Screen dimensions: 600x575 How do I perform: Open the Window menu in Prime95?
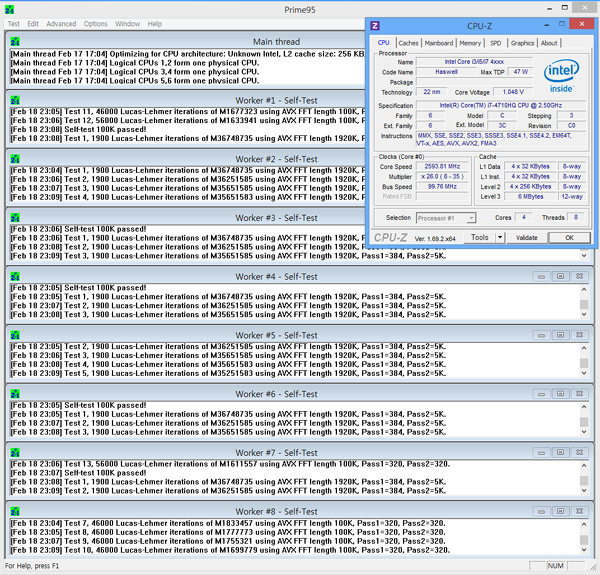[127, 24]
